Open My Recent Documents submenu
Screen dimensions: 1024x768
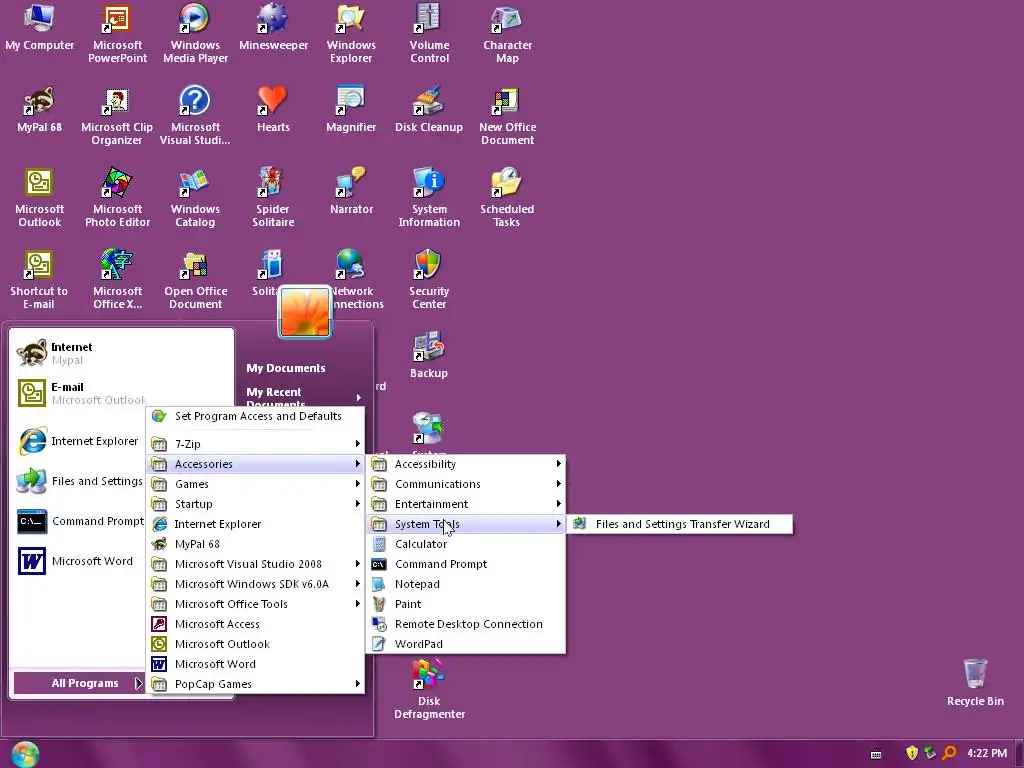click(304, 396)
